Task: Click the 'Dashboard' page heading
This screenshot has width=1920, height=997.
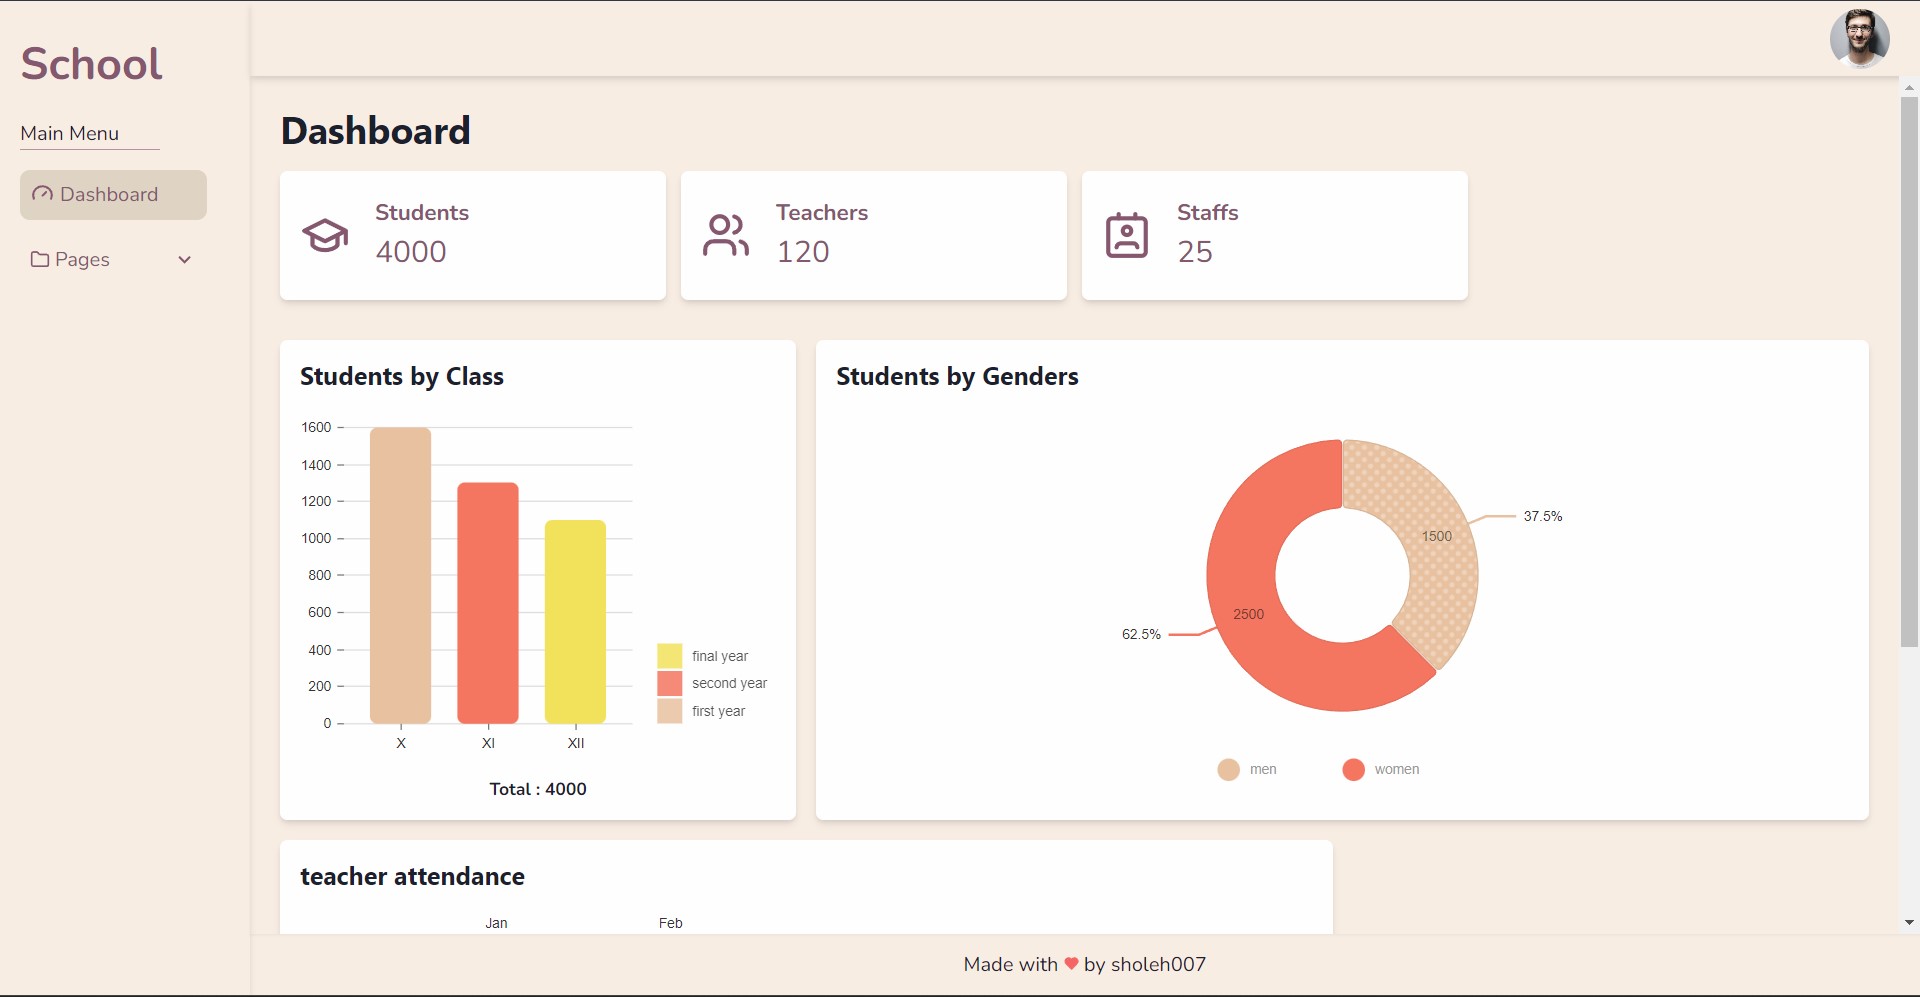Action: (x=376, y=131)
